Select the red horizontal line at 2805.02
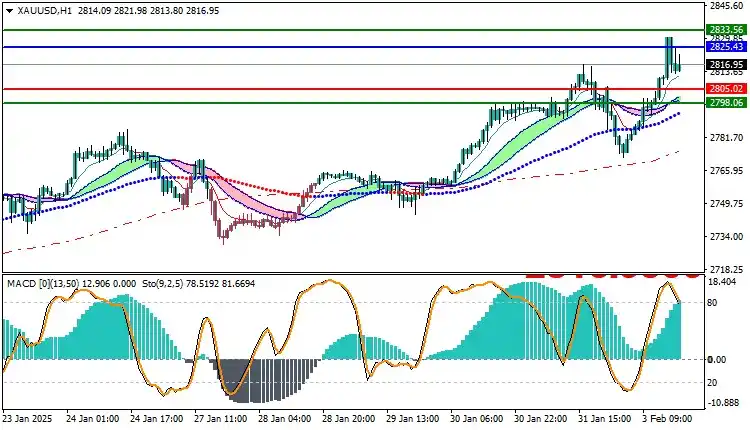750x430 pixels. coord(300,89)
